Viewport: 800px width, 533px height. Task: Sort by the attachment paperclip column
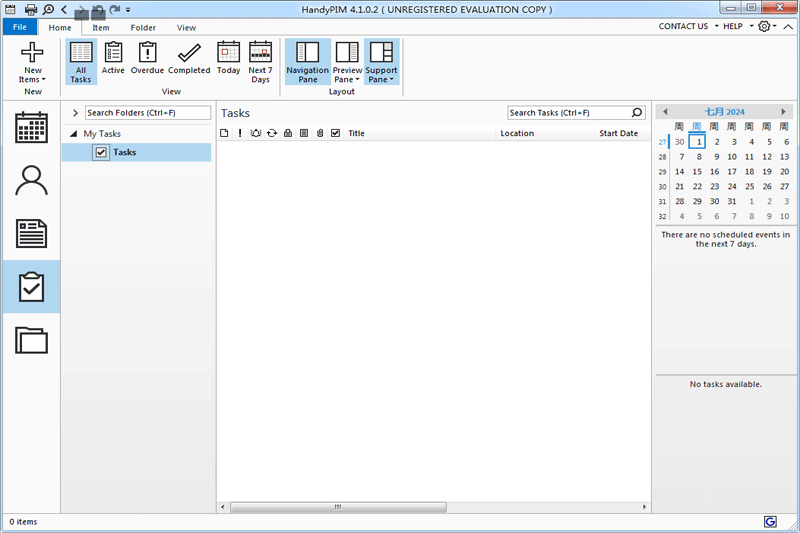point(320,133)
